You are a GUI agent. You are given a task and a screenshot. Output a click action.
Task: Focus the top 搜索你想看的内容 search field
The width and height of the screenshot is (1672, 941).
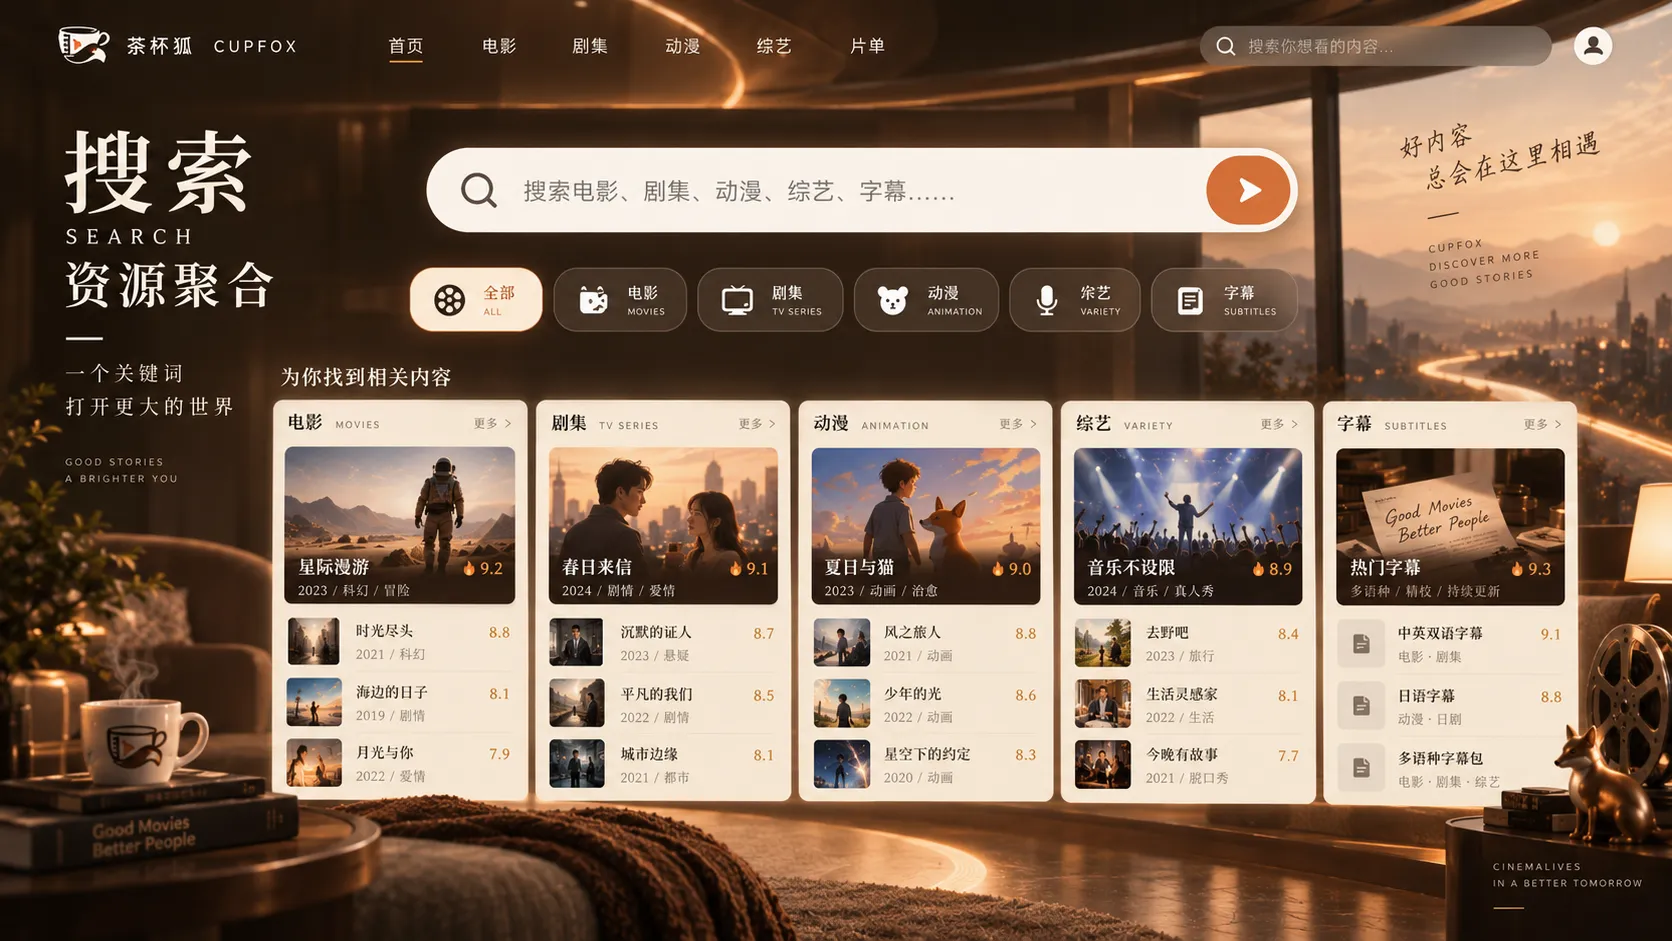1375,46
